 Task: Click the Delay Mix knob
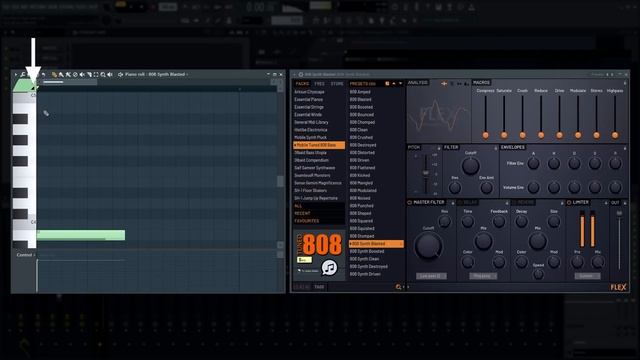point(484,241)
